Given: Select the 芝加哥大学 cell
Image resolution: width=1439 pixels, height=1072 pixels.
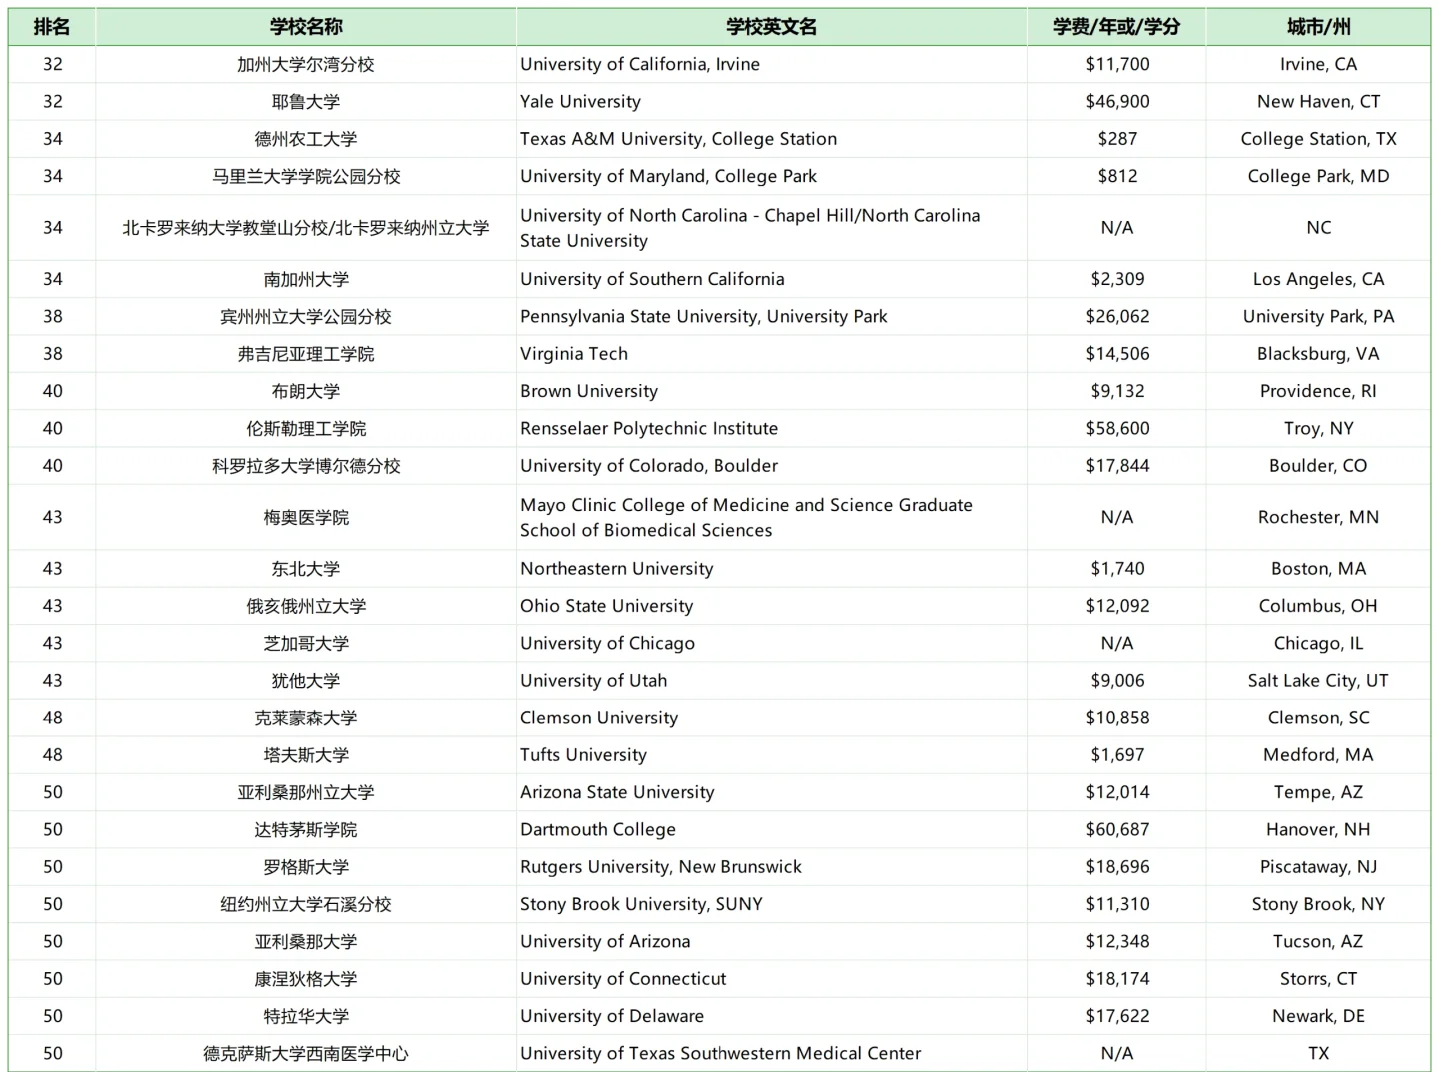Looking at the screenshot, I should point(305,643).
